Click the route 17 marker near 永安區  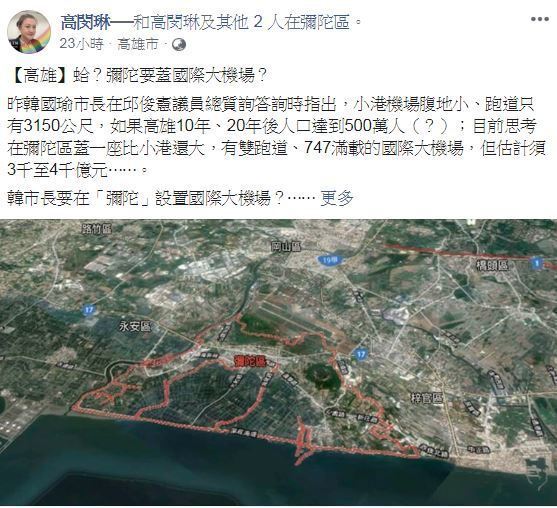click(x=89, y=310)
